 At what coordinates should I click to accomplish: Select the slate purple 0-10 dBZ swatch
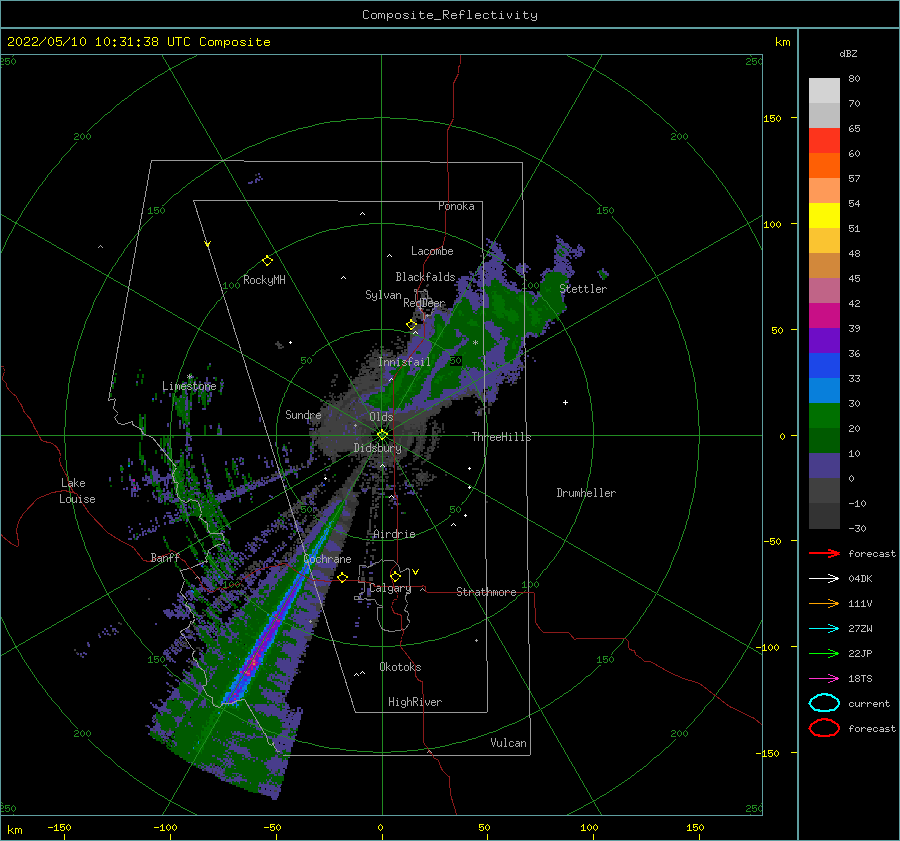(x=824, y=466)
